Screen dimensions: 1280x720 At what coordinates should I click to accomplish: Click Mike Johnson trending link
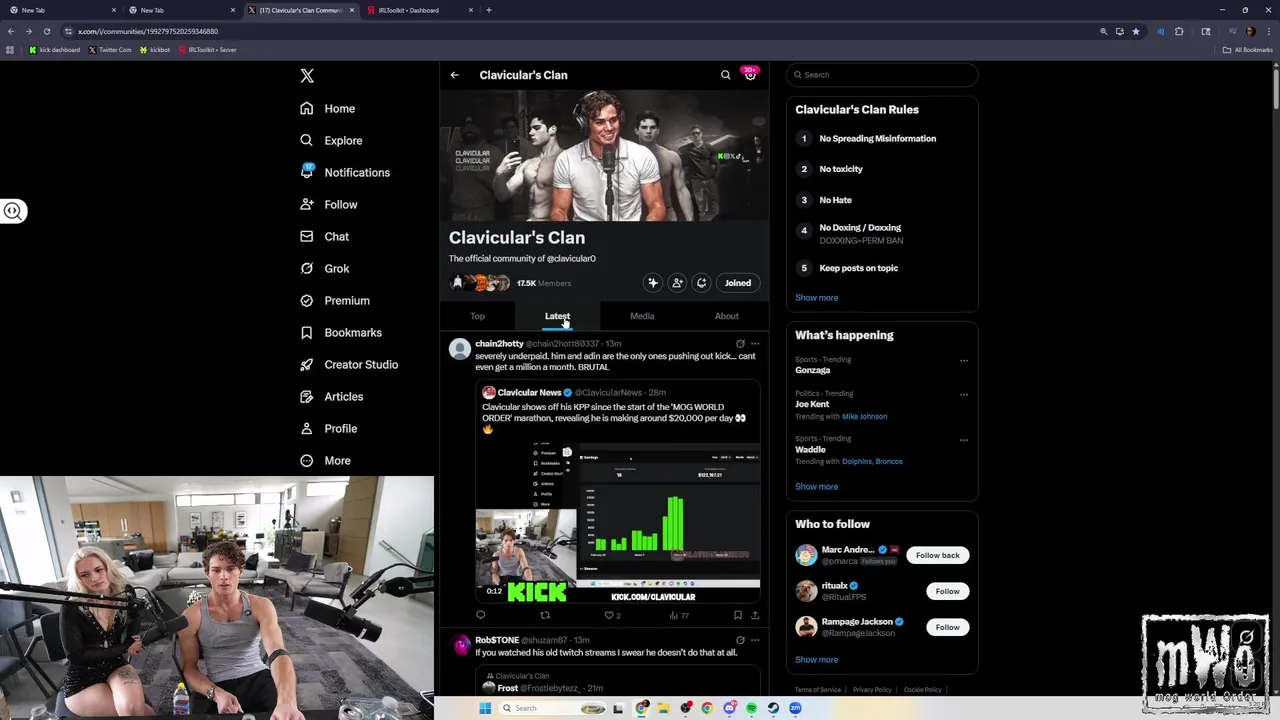coord(865,416)
